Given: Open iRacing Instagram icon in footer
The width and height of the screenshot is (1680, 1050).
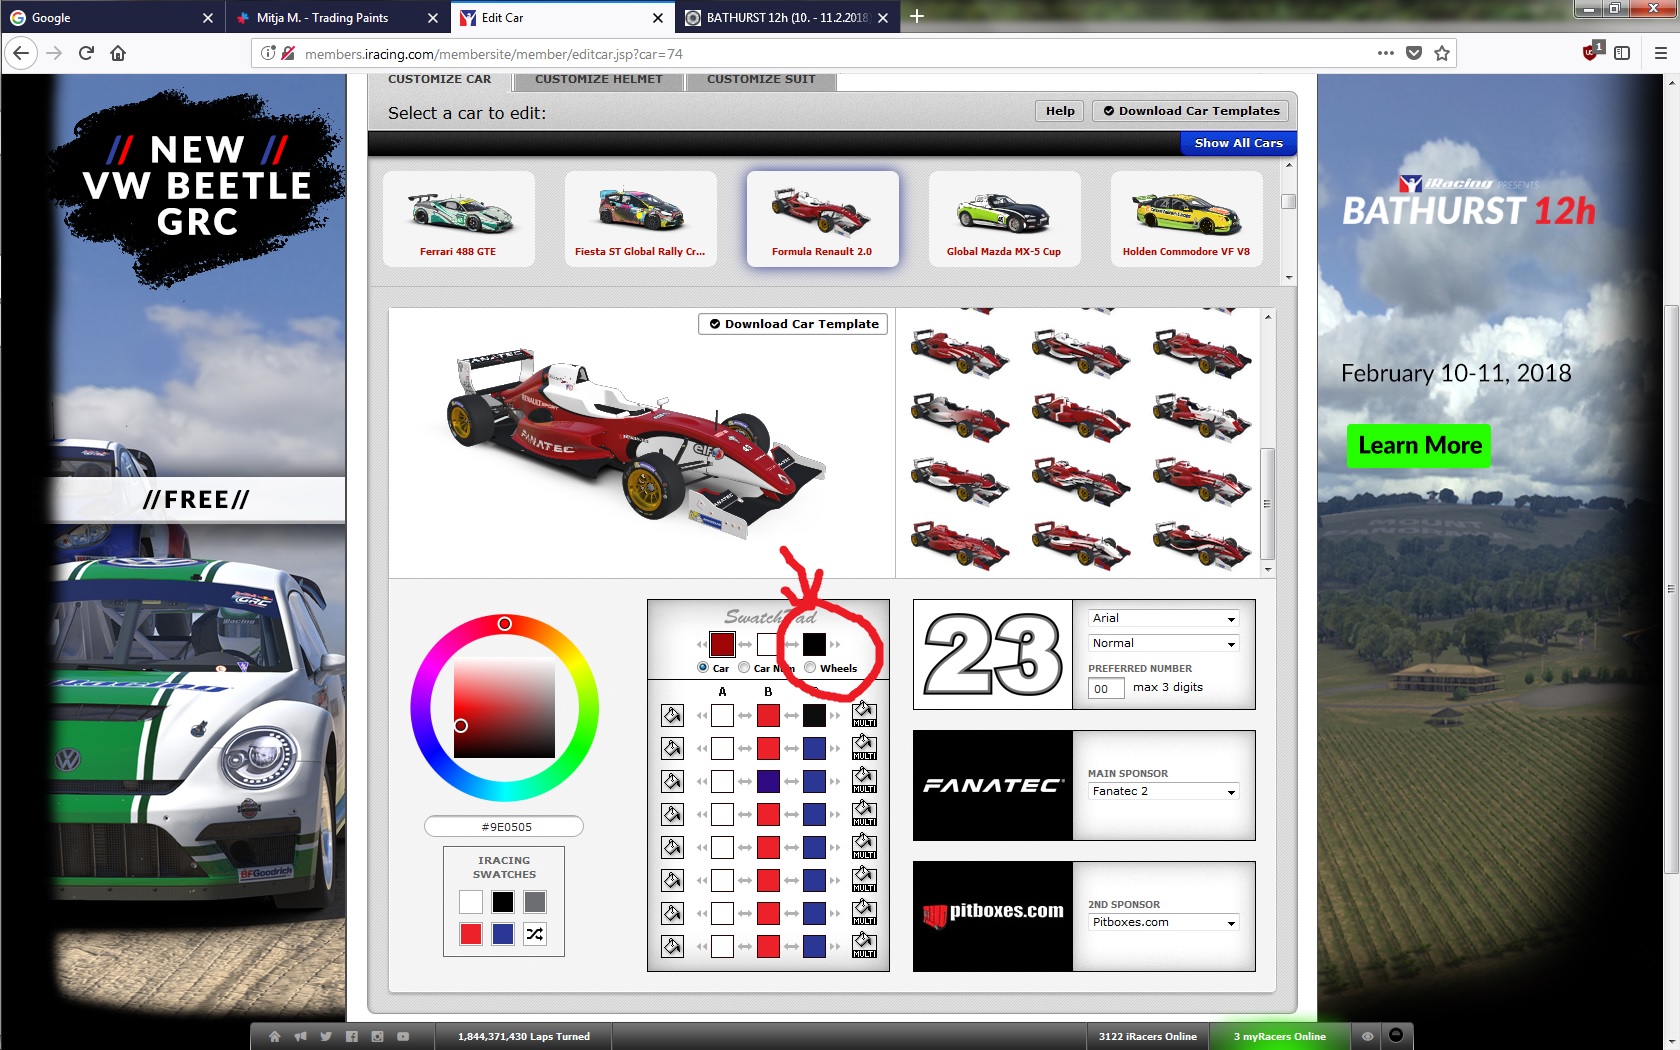Looking at the screenshot, I should [x=377, y=1037].
